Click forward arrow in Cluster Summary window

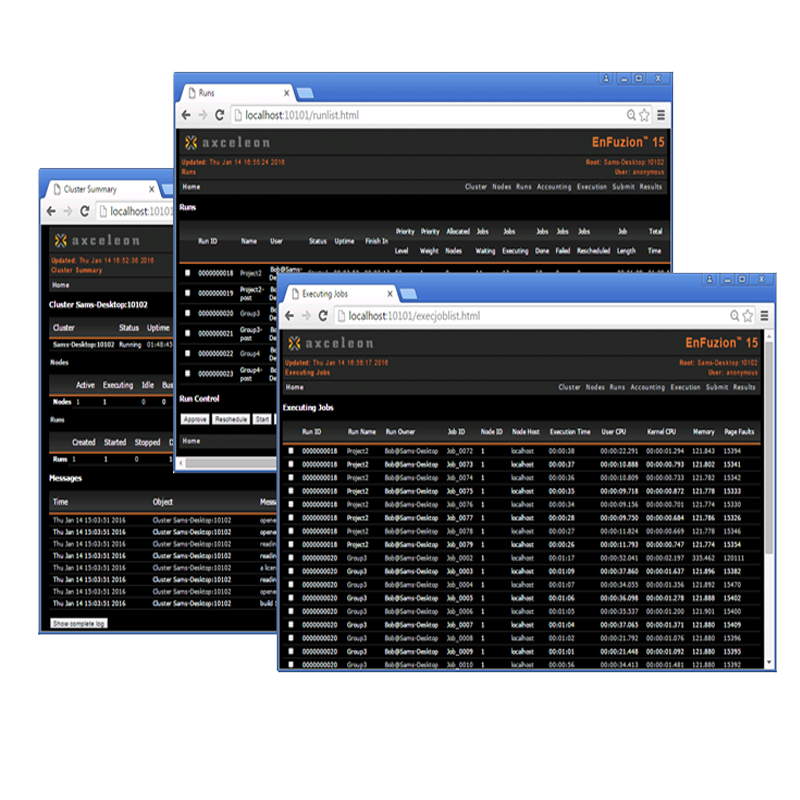pos(68,211)
